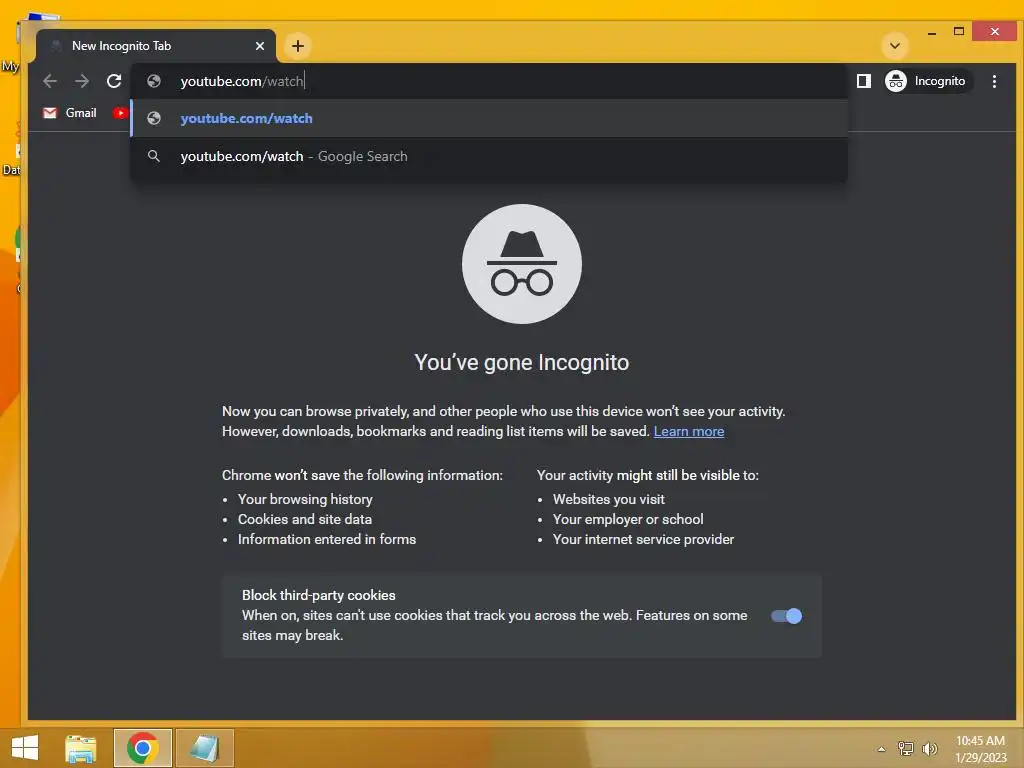This screenshot has width=1024, height=768.
Task: Minimize the Chrome window
Action: point(932,31)
